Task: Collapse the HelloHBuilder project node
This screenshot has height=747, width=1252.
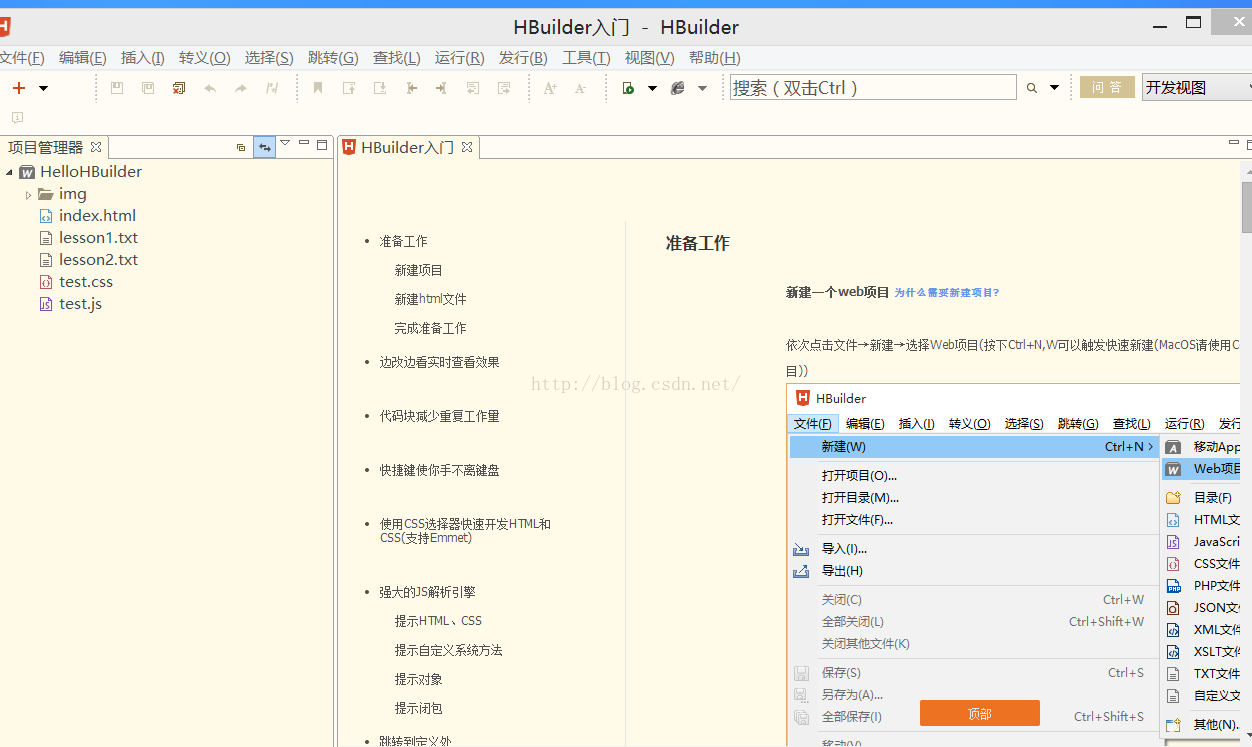Action: point(9,172)
